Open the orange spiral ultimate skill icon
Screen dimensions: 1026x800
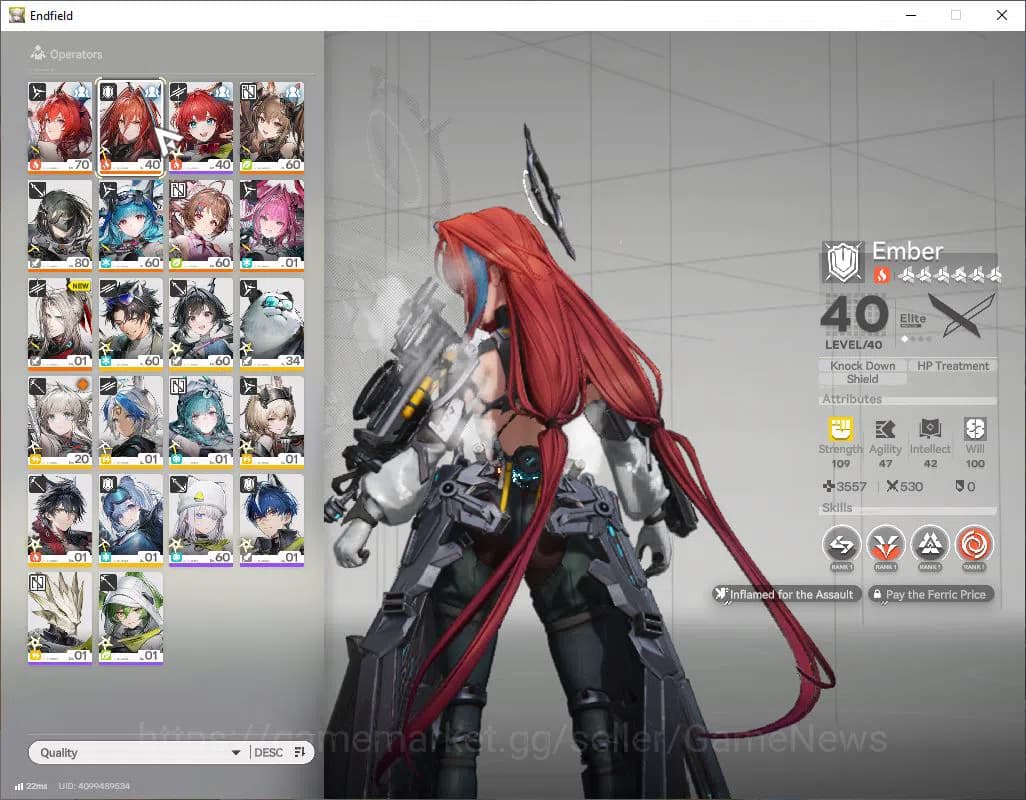click(974, 544)
